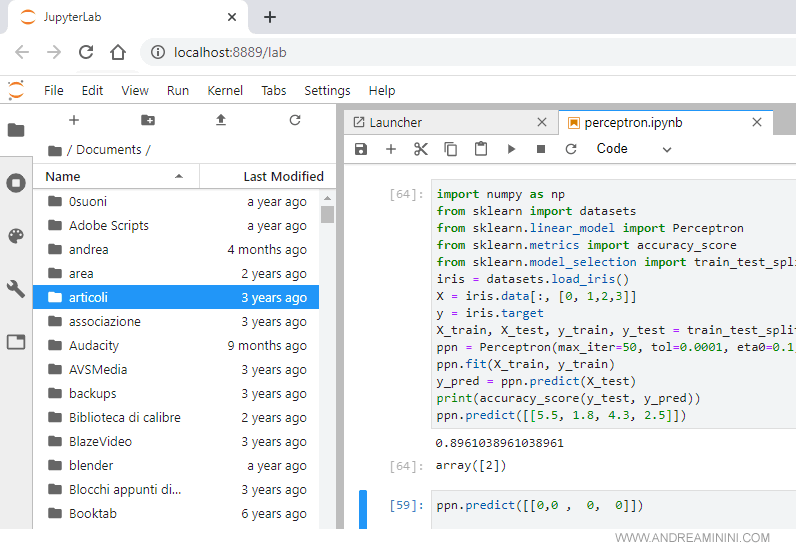
Task: Click the New Launcher plus icon in file browser
Action: point(74,120)
